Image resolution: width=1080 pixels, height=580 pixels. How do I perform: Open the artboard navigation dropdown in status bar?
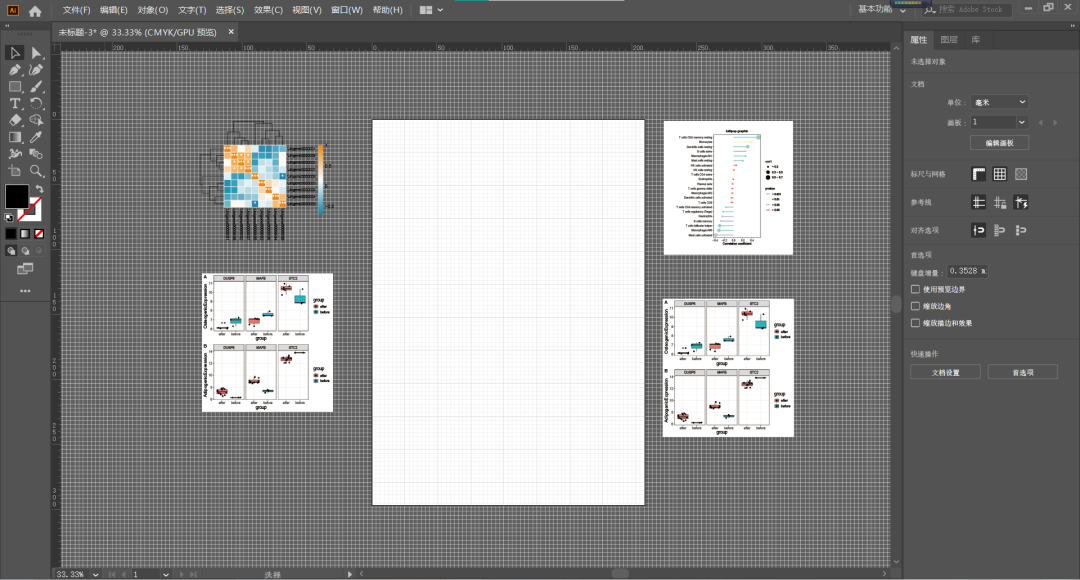click(165, 574)
